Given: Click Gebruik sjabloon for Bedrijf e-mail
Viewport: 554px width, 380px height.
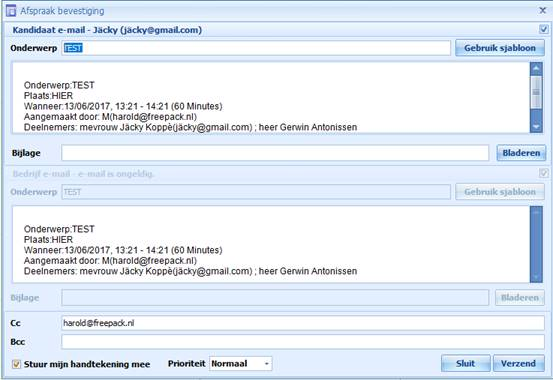Looking at the screenshot, I should pos(500,192).
